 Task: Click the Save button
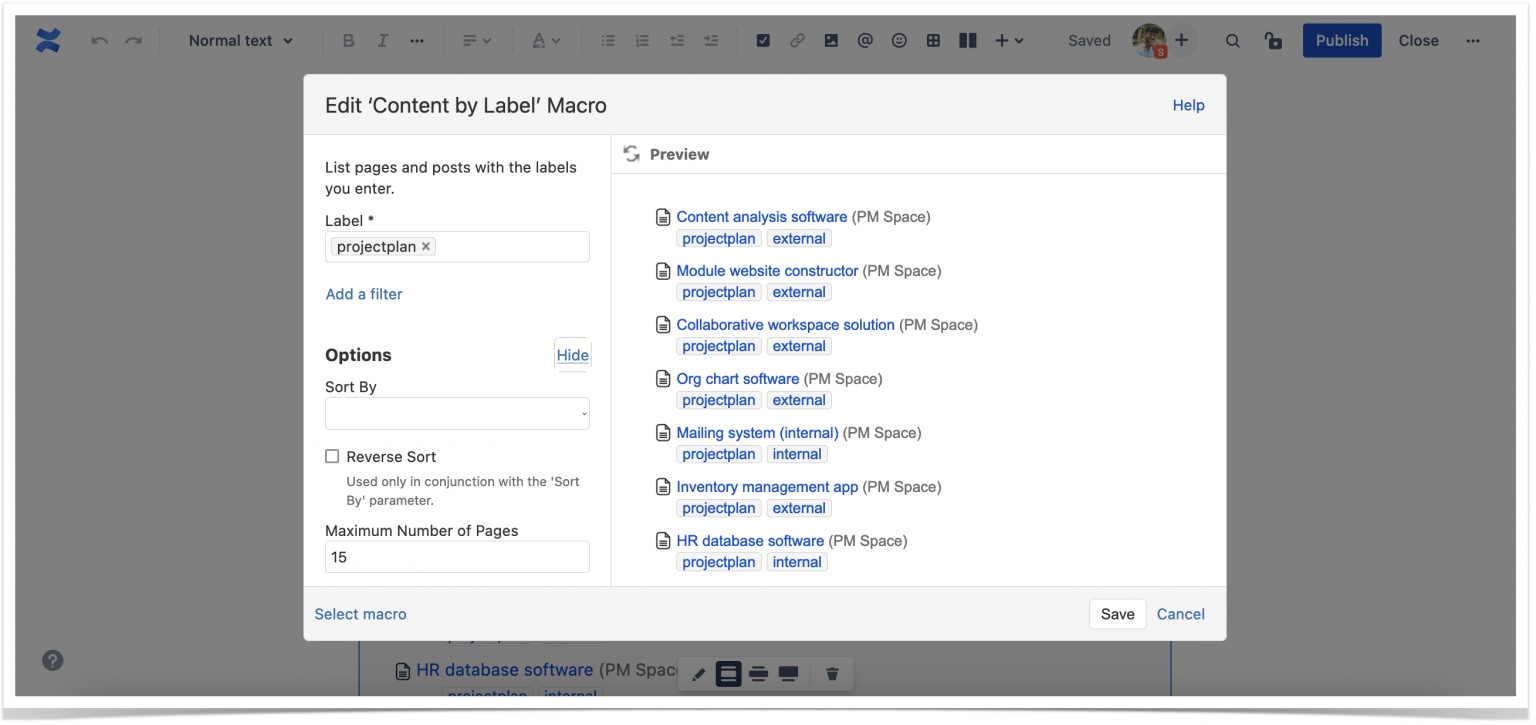(x=1117, y=614)
